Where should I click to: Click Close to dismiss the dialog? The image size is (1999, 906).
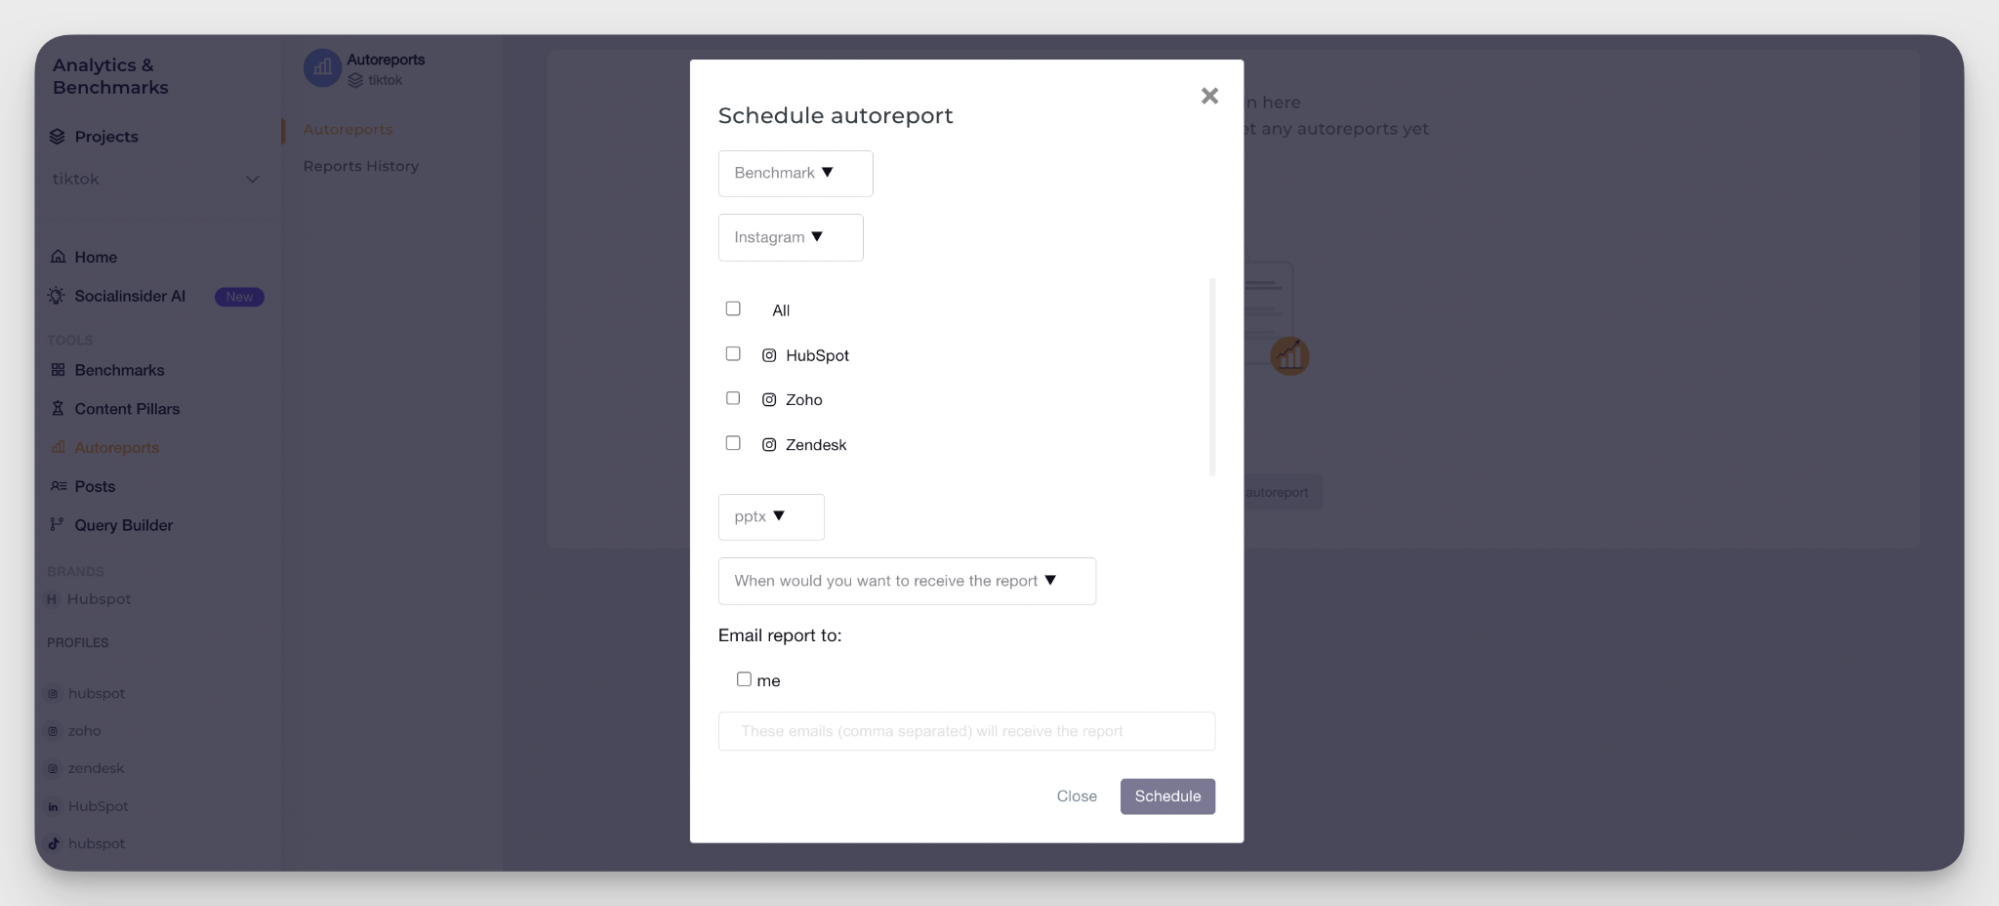[1076, 796]
